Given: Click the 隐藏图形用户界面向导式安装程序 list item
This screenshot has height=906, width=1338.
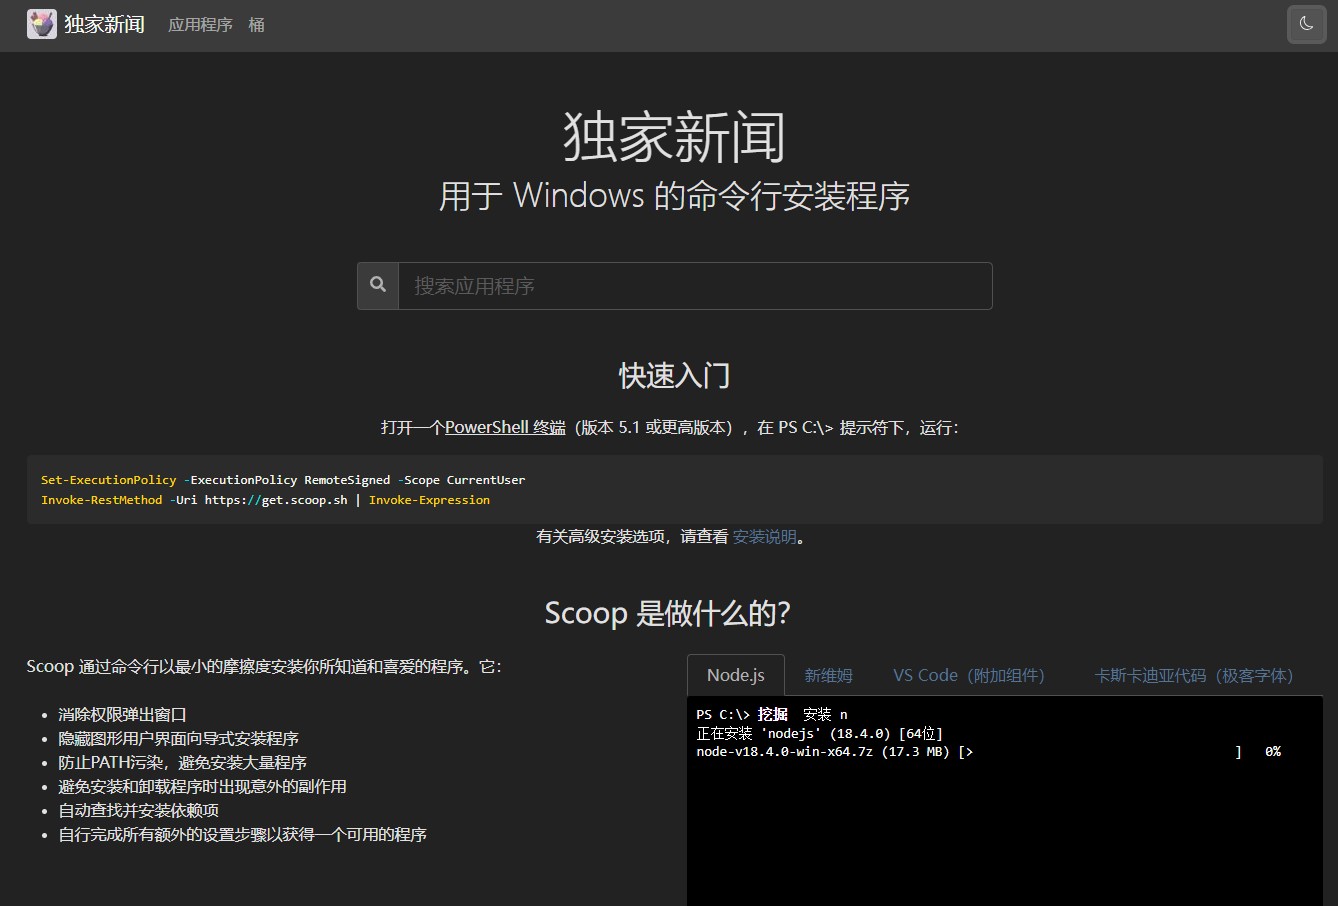Looking at the screenshot, I should point(178,739).
